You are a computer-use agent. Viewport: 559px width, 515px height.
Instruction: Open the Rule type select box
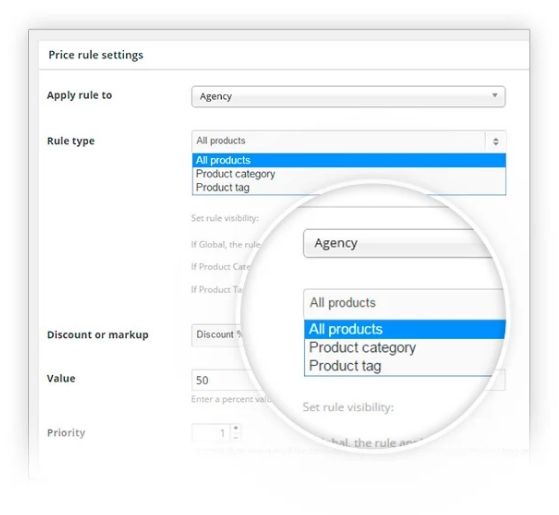[348, 141]
